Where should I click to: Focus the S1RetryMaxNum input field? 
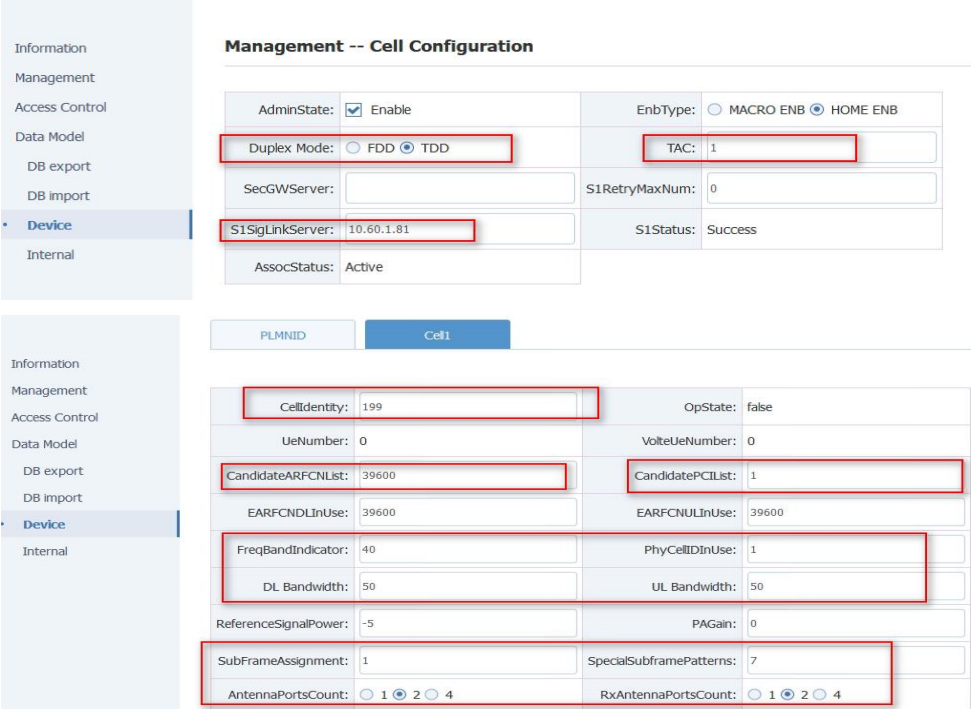[819, 188]
